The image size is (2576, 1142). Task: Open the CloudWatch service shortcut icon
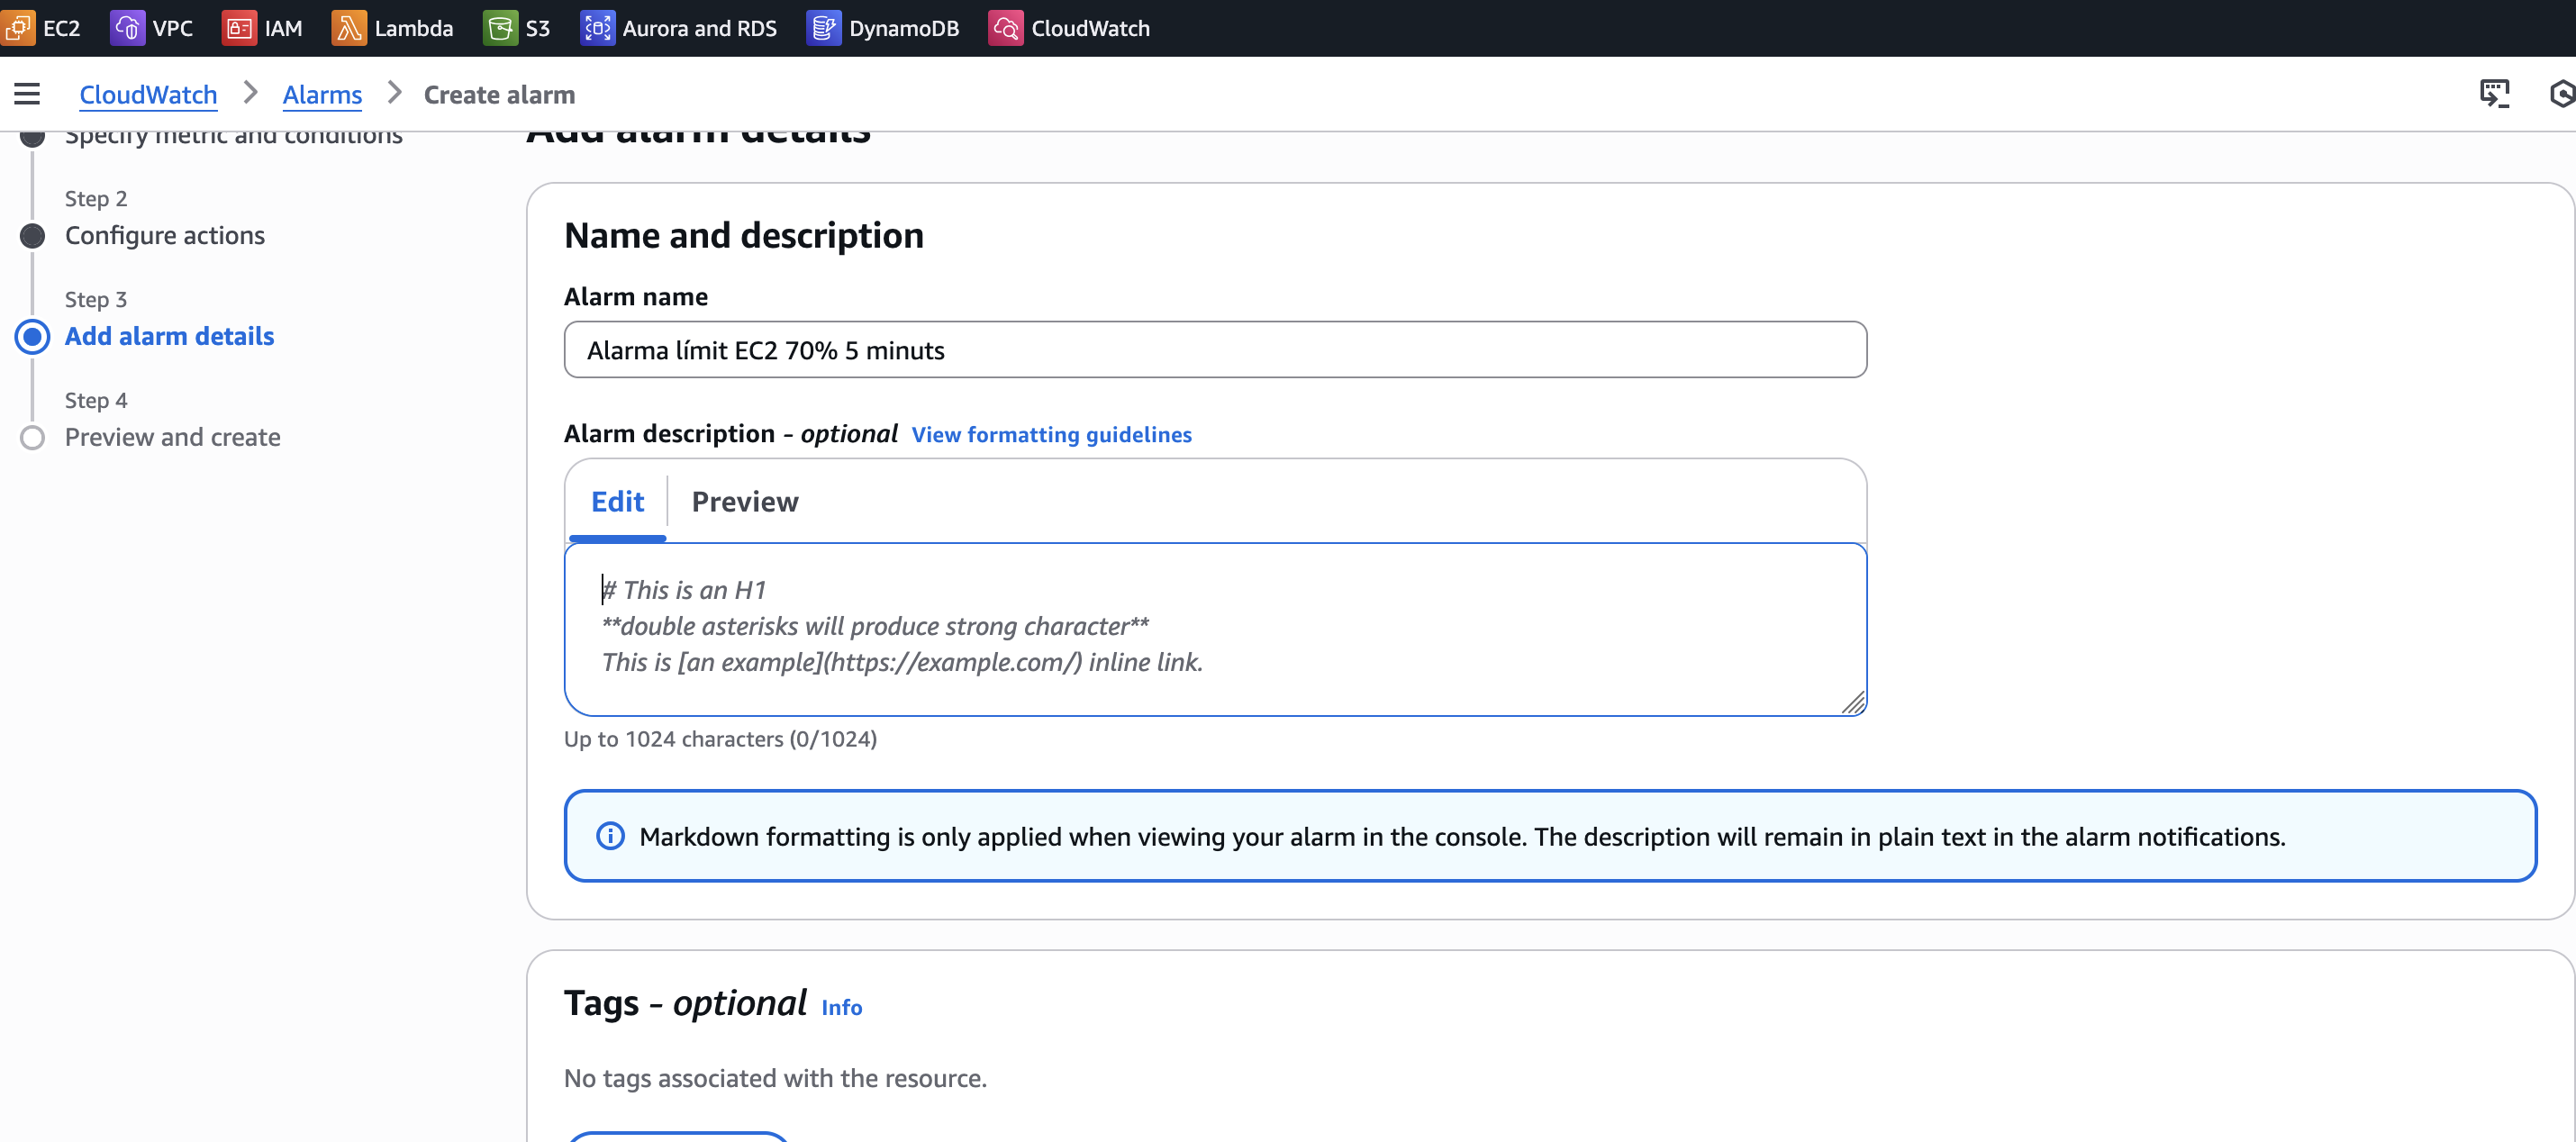click(x=1005, y=28)
